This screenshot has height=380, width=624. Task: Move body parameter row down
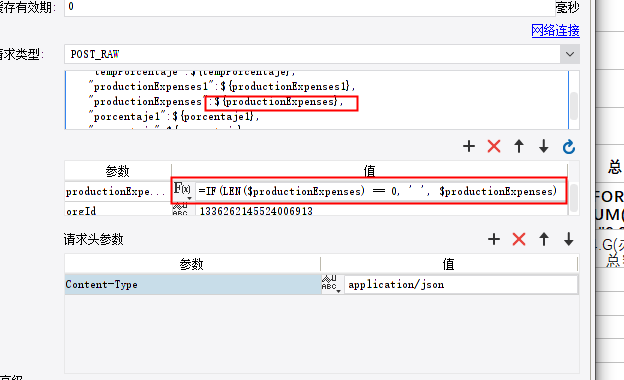point(544,146)
